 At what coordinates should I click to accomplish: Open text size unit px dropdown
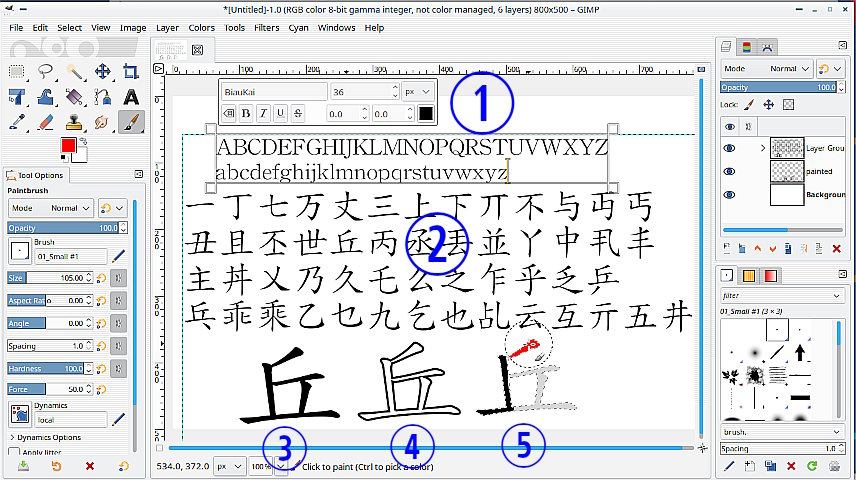[x=418, y=92]
